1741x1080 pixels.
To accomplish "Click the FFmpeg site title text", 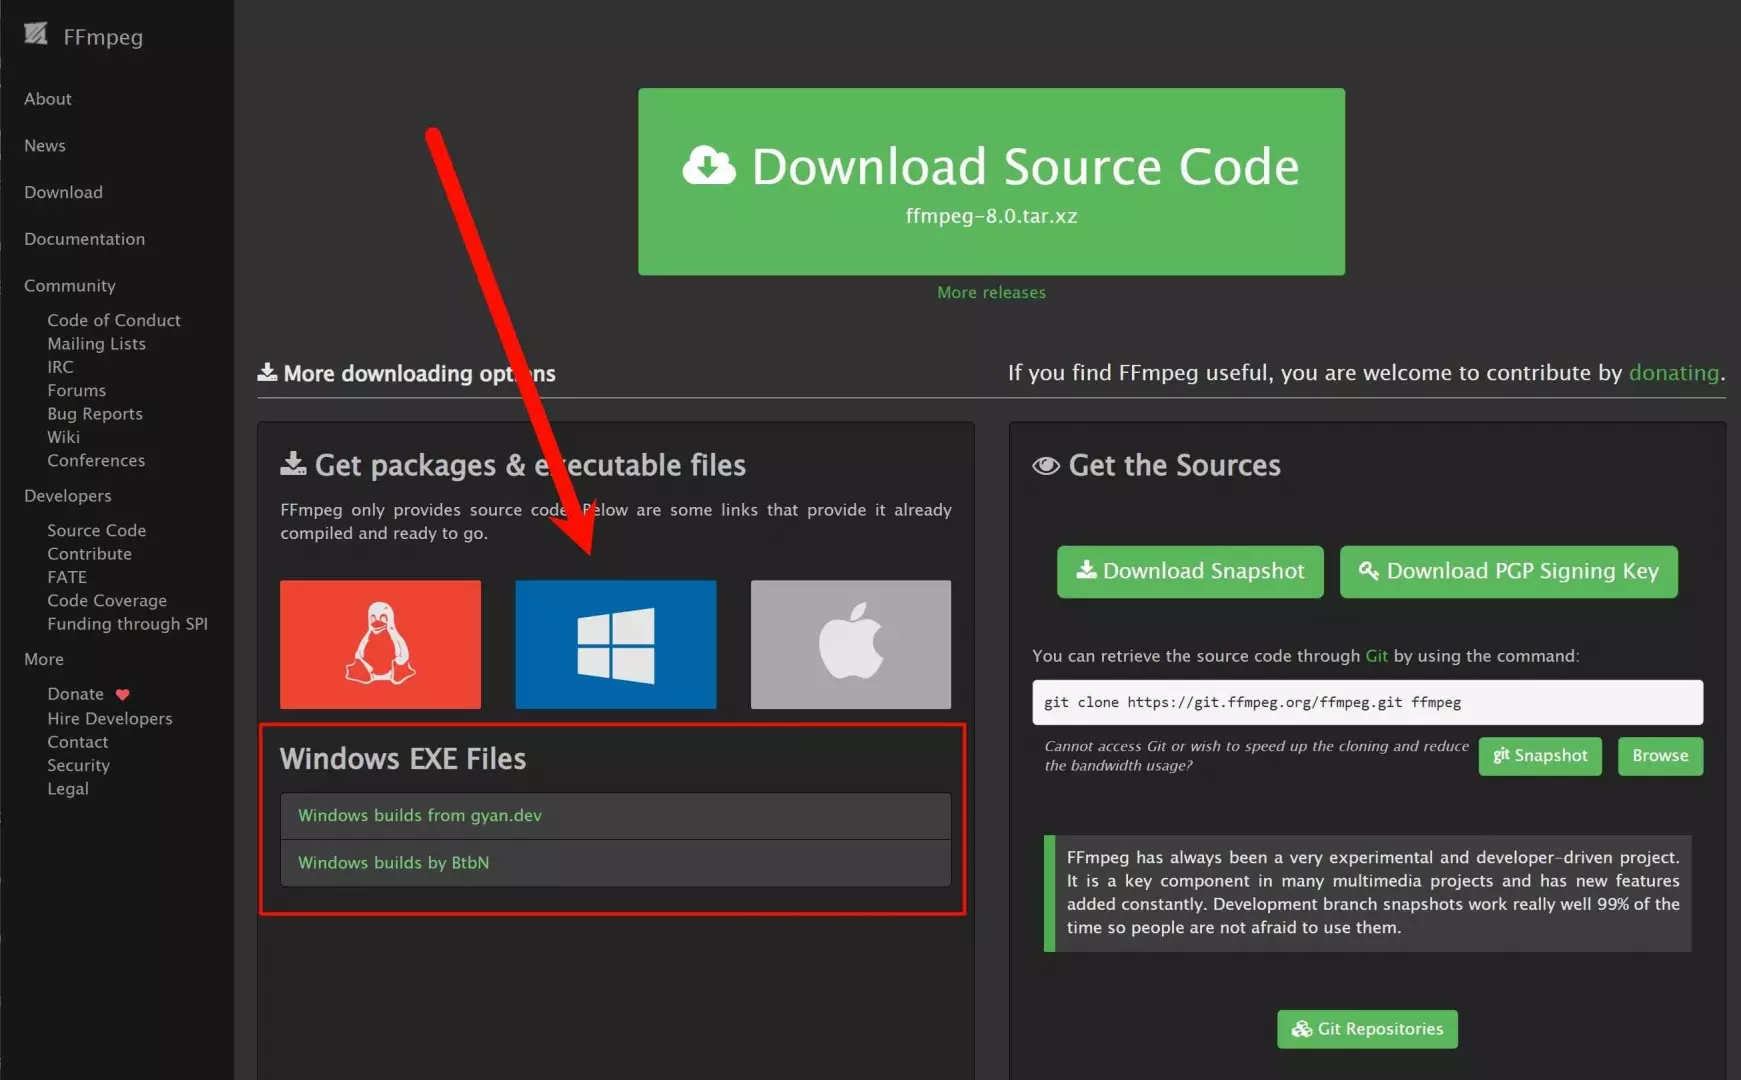I will pos(103,37).
